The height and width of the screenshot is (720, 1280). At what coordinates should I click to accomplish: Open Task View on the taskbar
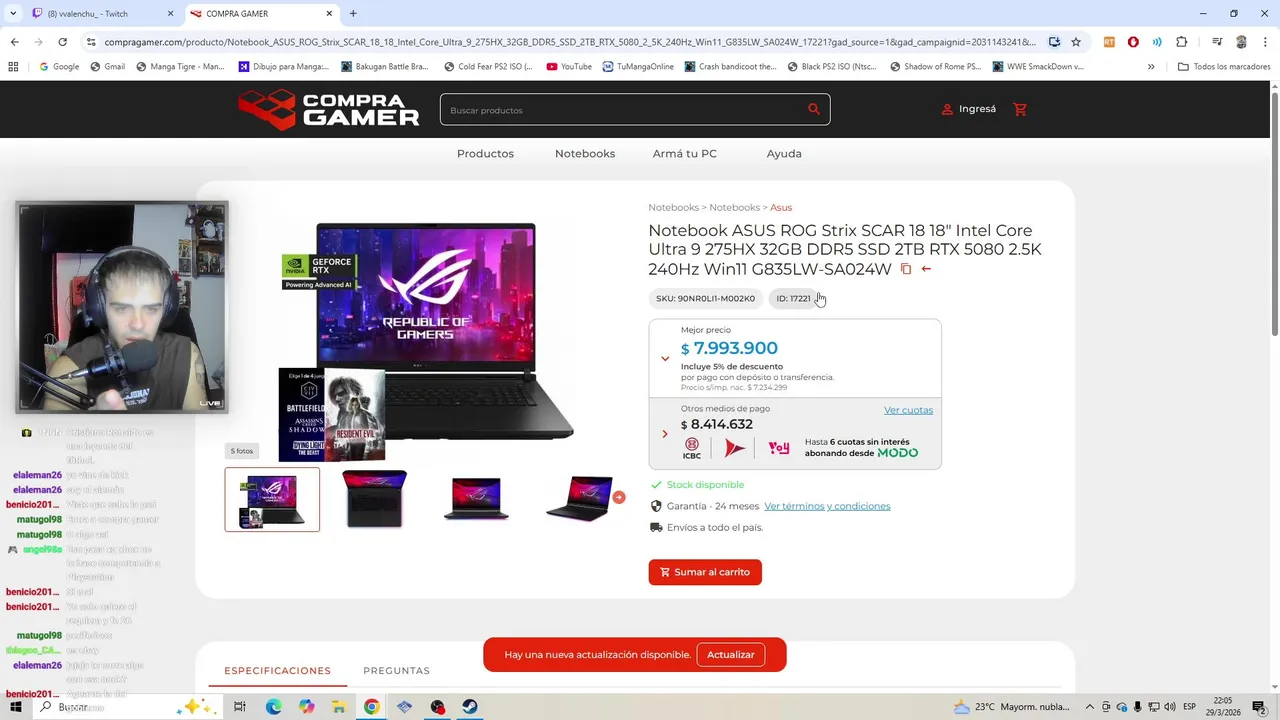tap(240, 707)
